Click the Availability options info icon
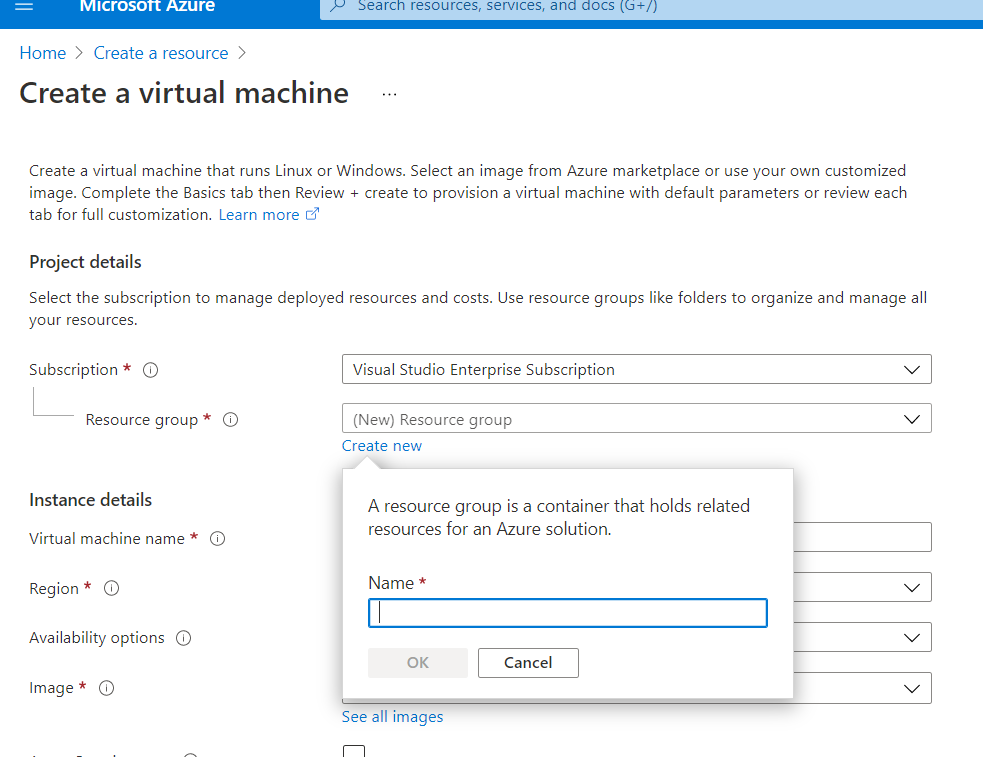Screen dimensions: 983x757 (183, 637)
